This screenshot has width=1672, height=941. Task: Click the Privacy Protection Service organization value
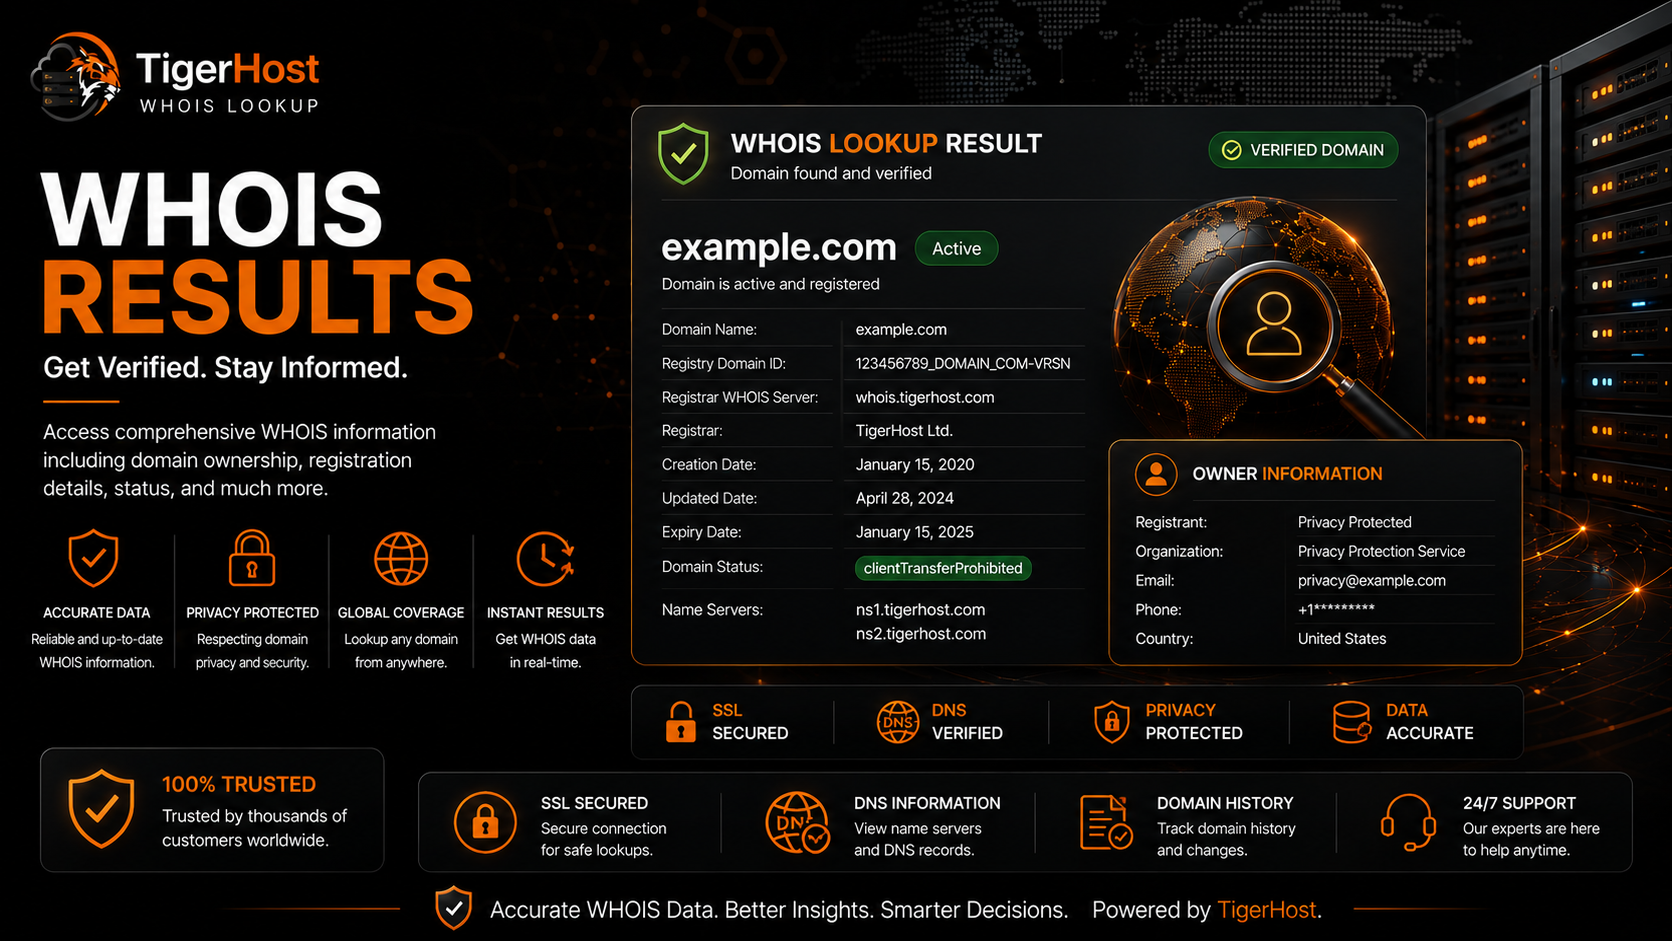(1381, 552)
